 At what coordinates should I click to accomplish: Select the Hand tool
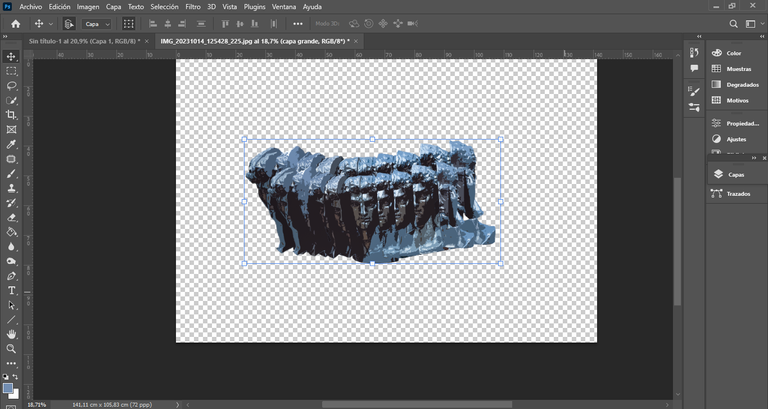click(11, 335)
